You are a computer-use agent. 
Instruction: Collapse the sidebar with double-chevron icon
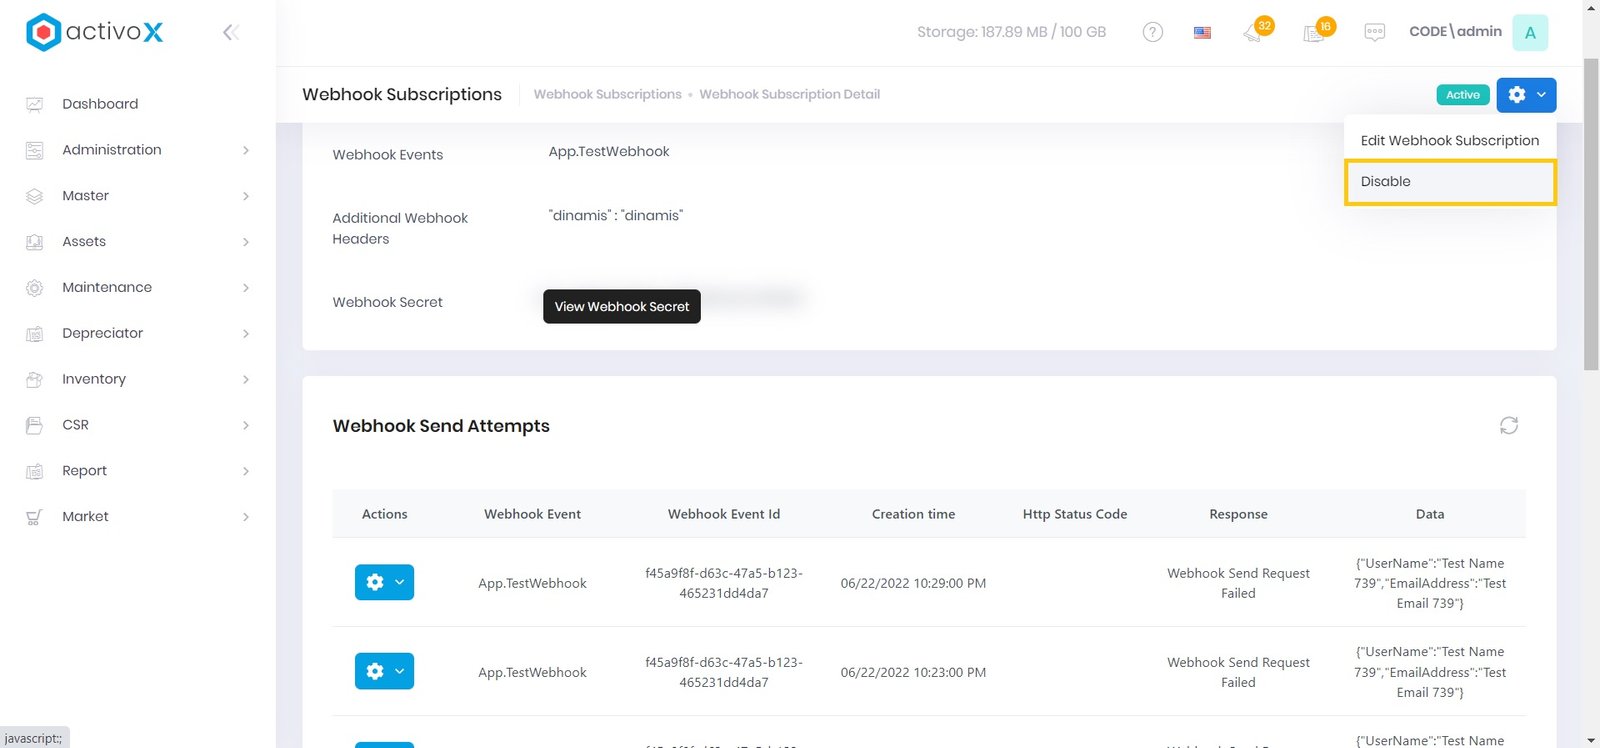click(230, 32)
